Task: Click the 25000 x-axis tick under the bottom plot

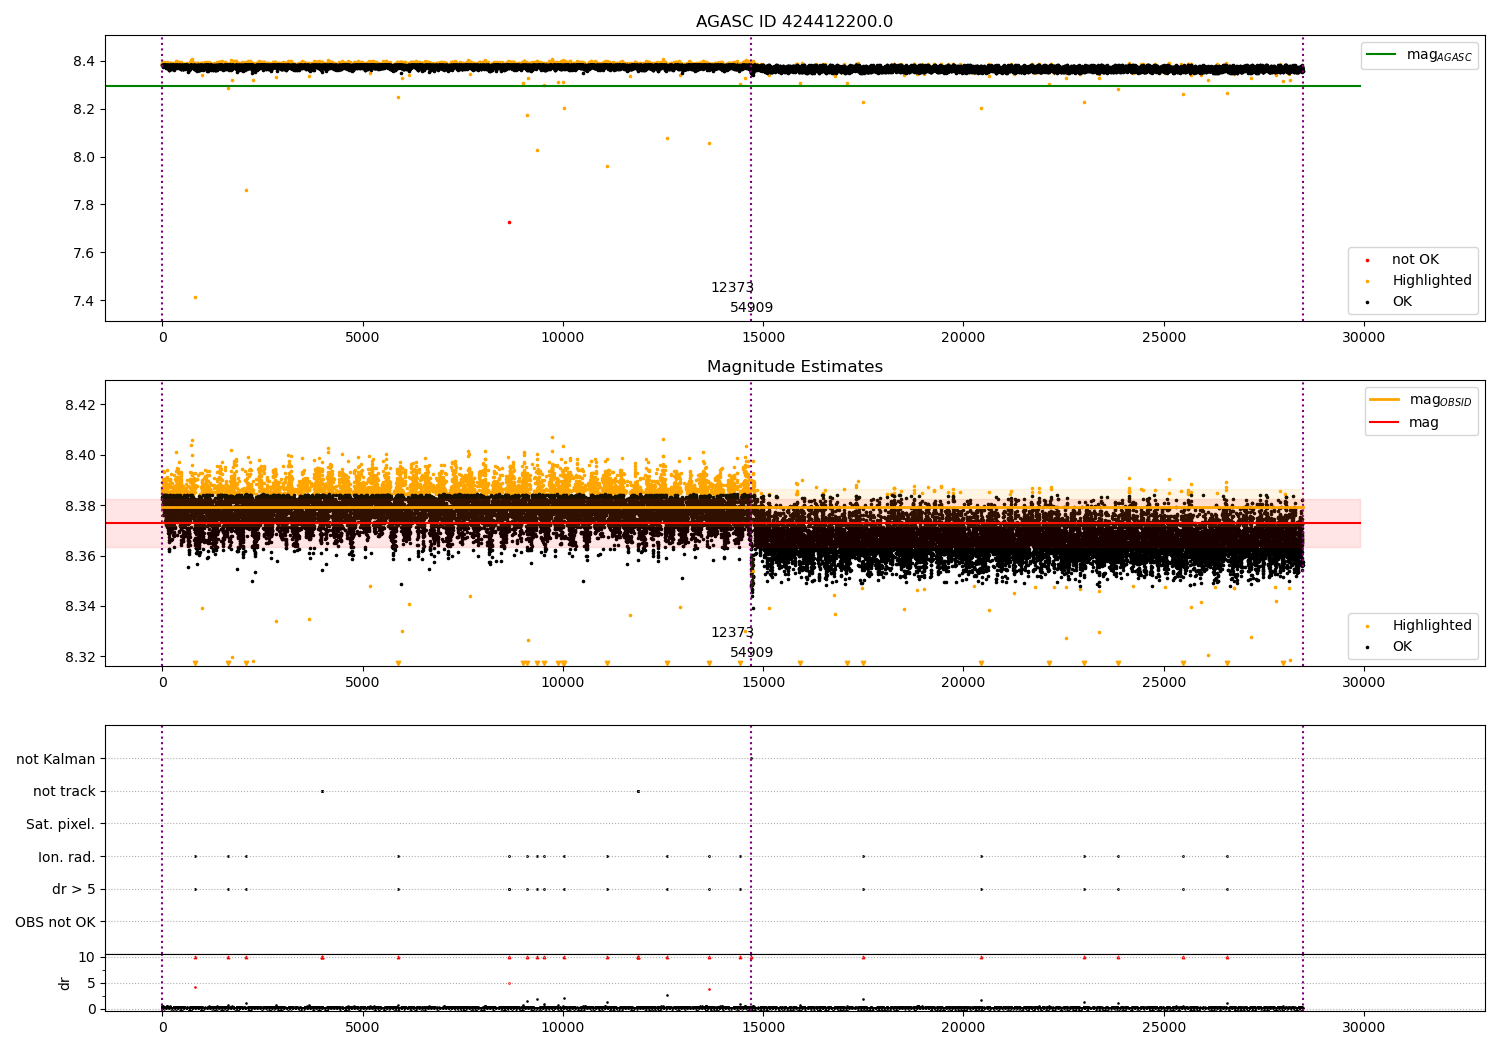Action: point(1163,1027)
